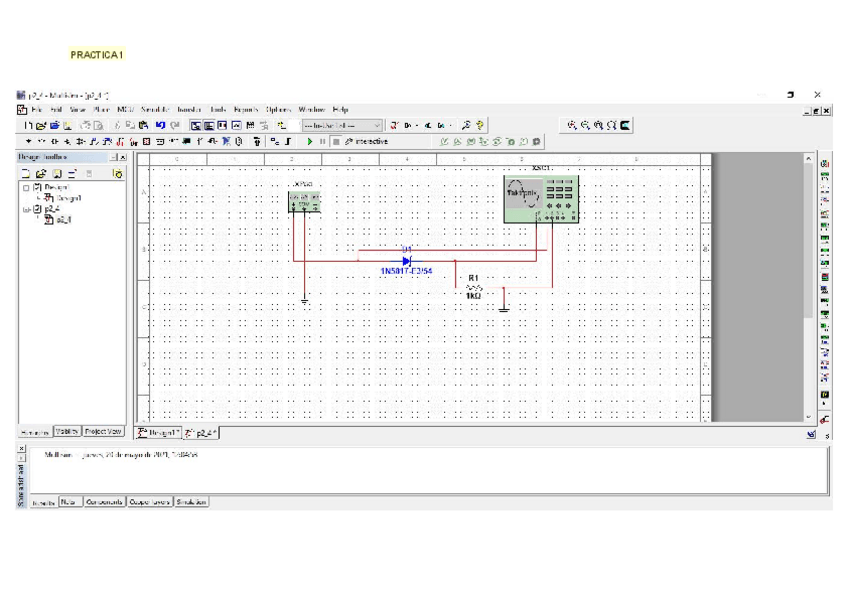Switch to the Design1 schematic tab

pos(158,432)
